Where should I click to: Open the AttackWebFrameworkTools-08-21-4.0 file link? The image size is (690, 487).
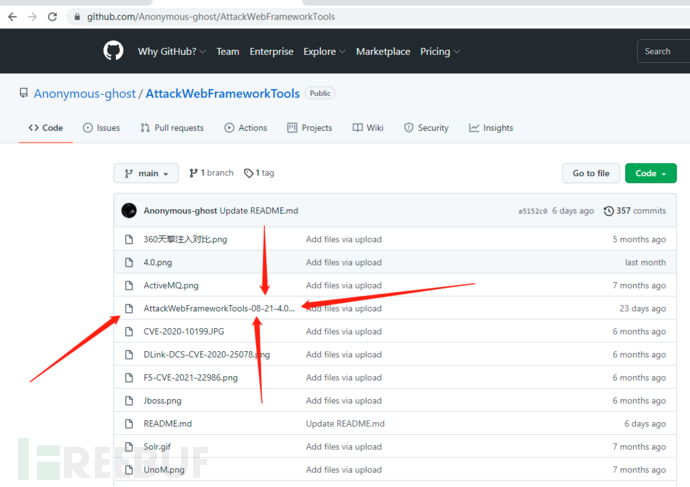[219, 308]
